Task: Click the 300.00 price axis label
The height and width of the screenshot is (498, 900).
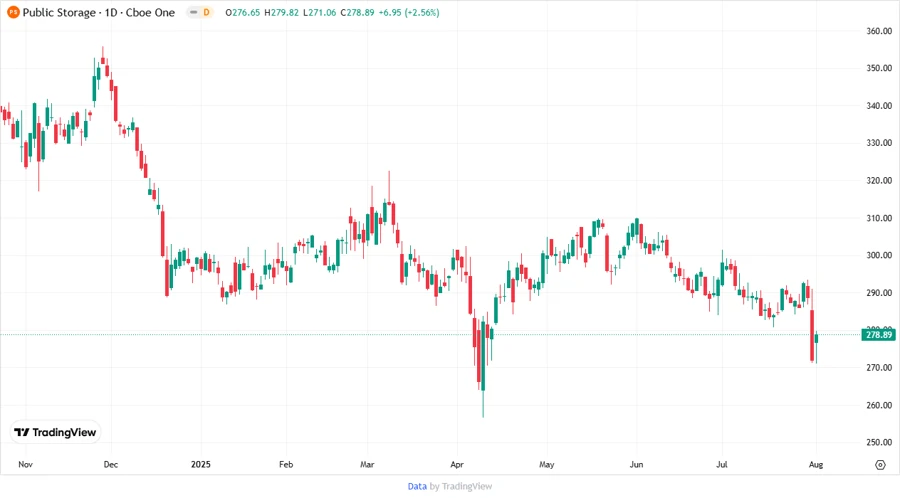Action: pyautogui.click(x=879, y=255)
